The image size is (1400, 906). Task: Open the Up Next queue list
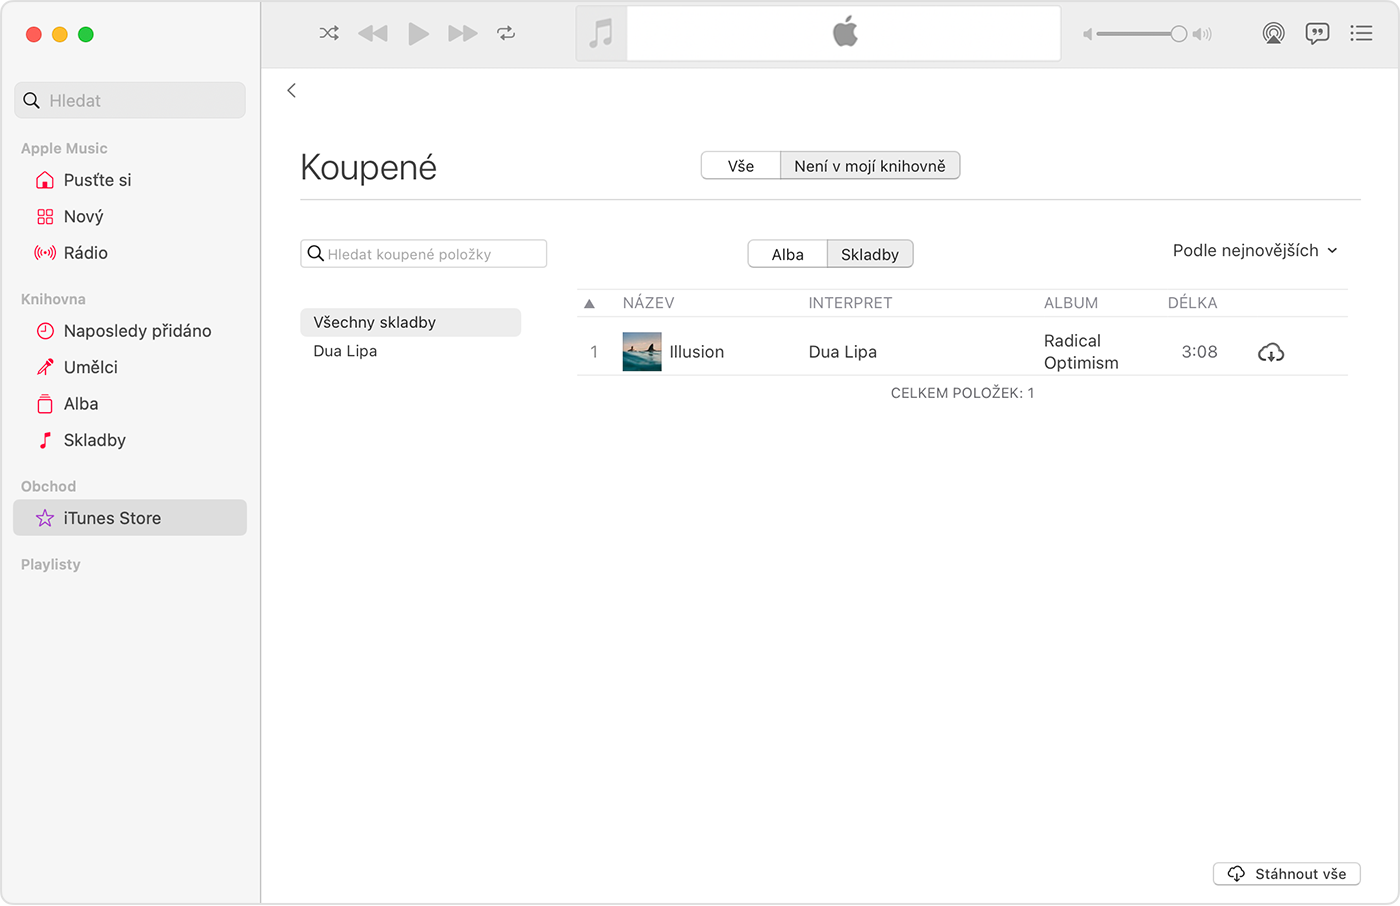1361,33
